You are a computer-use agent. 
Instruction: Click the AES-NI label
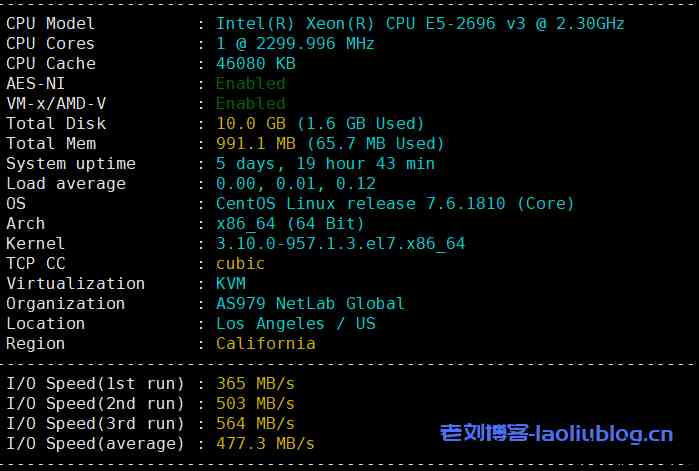[35, 83]
